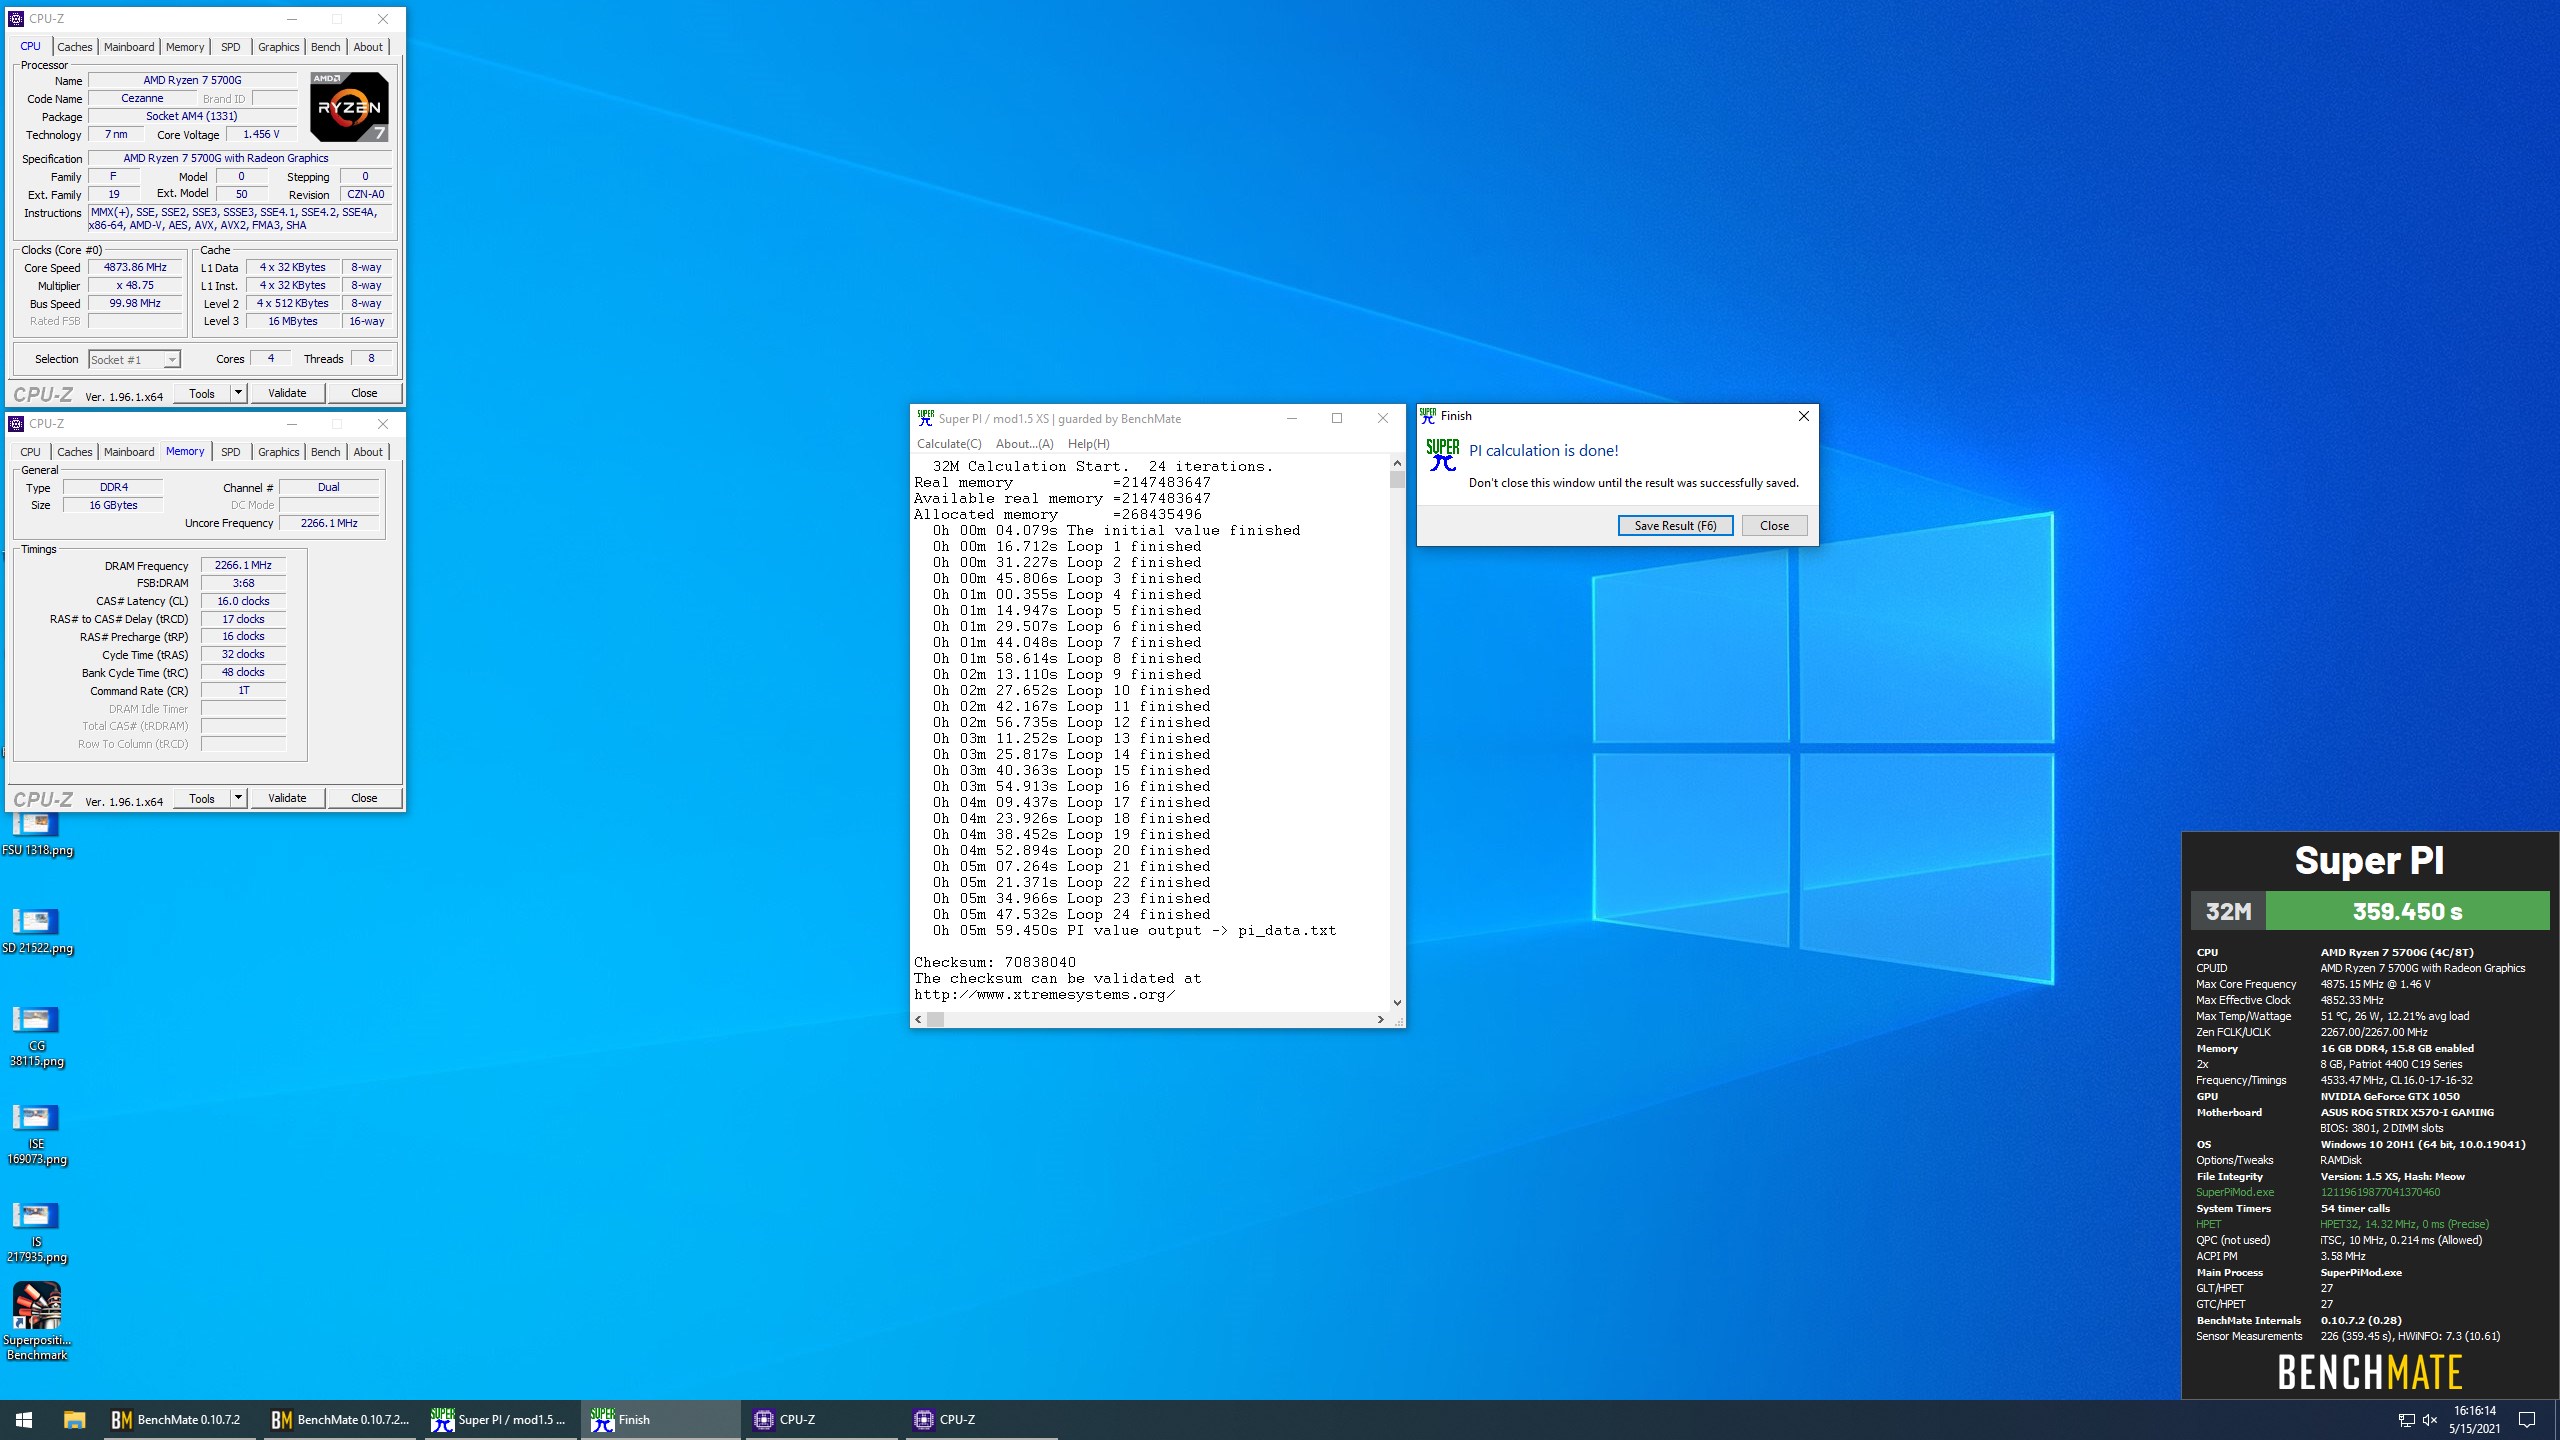Close the Finish dialog with X

pos(1803,416)
